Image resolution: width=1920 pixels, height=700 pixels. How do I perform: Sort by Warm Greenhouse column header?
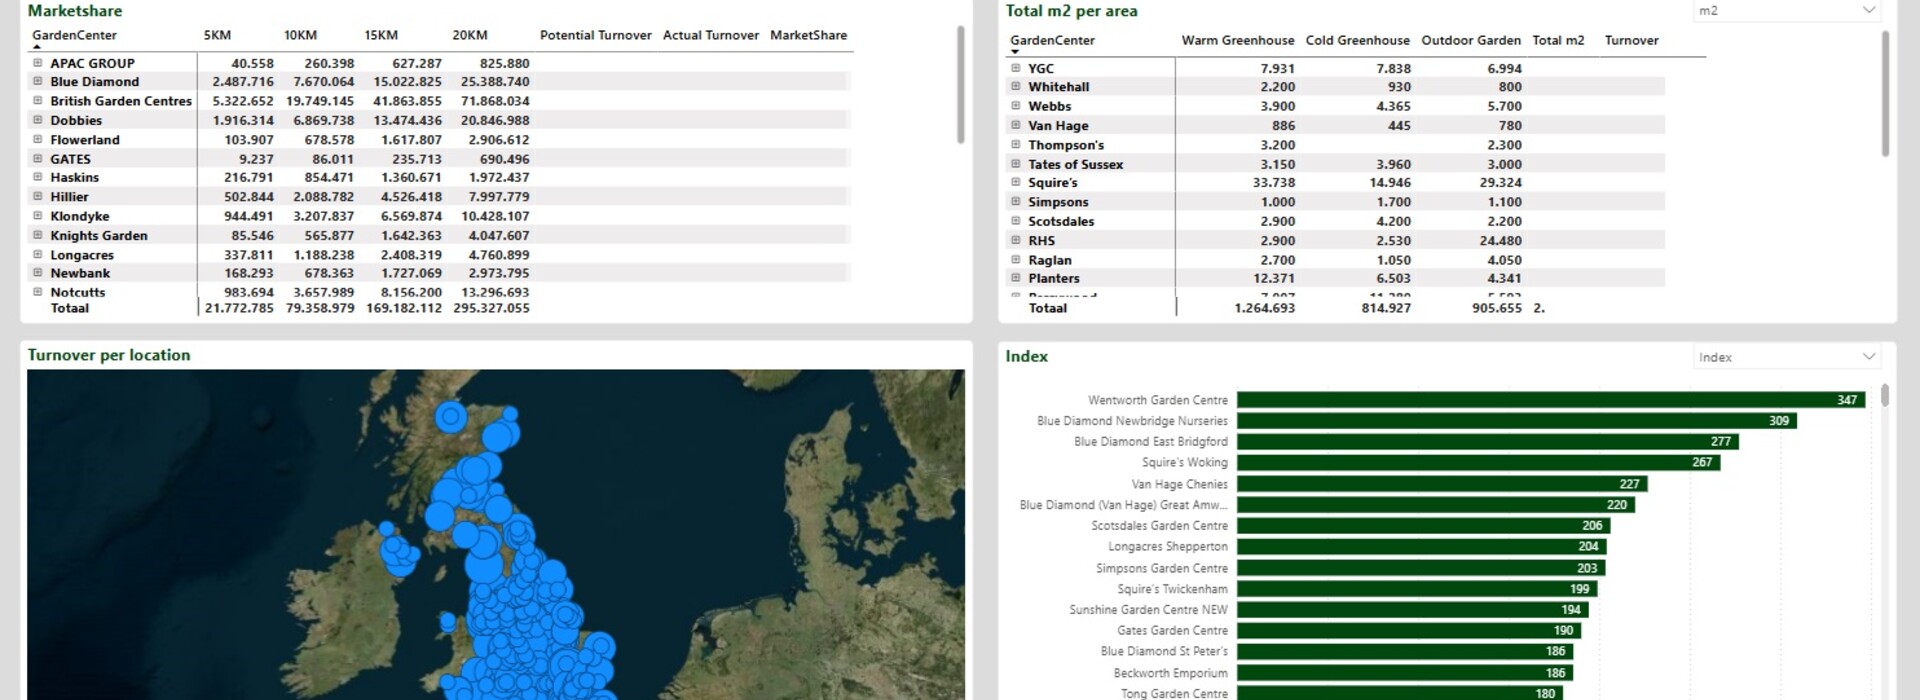(1238, 40)
